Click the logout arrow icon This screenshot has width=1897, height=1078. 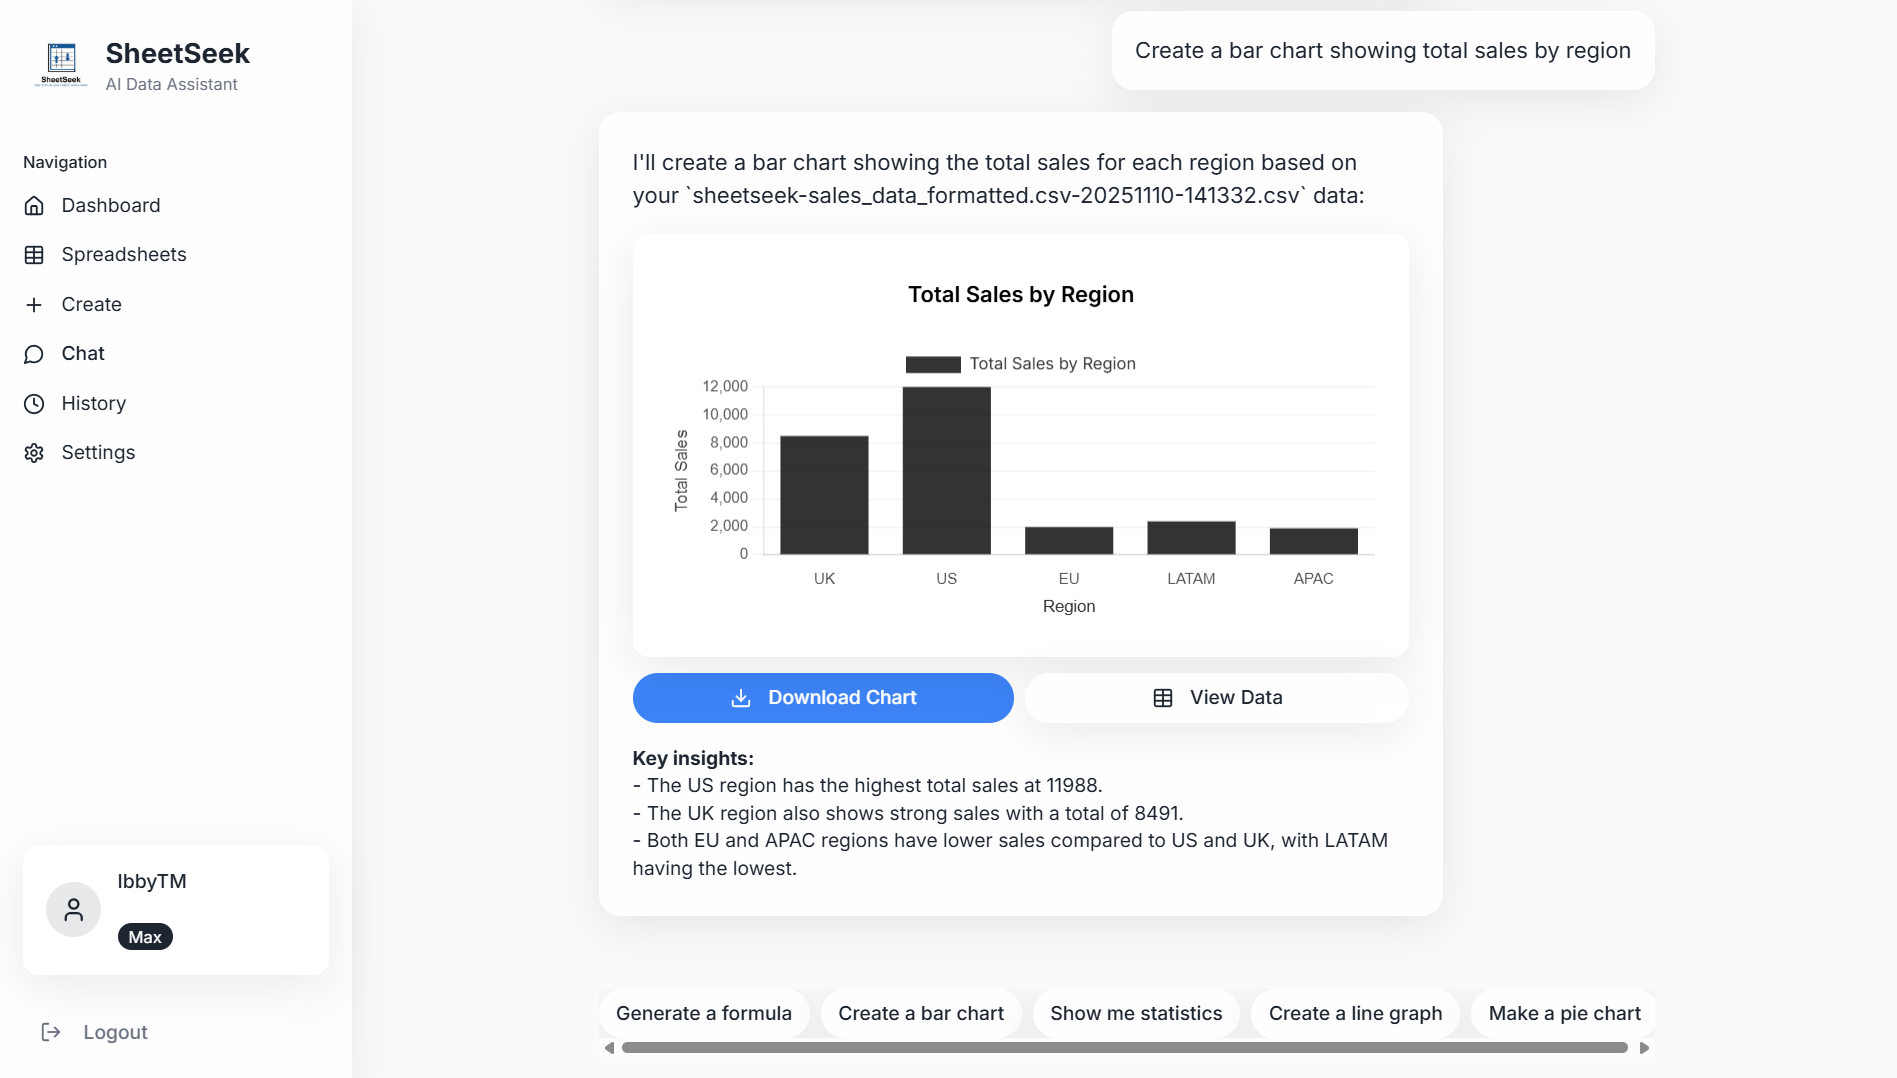51,1031
